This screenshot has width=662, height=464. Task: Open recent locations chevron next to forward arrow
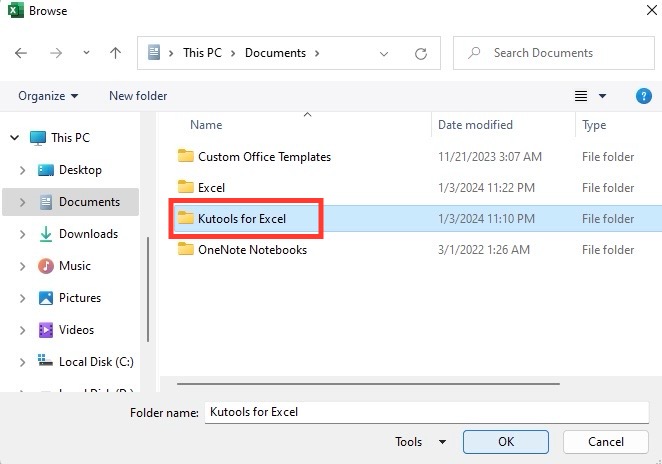(x=86, y=53)
